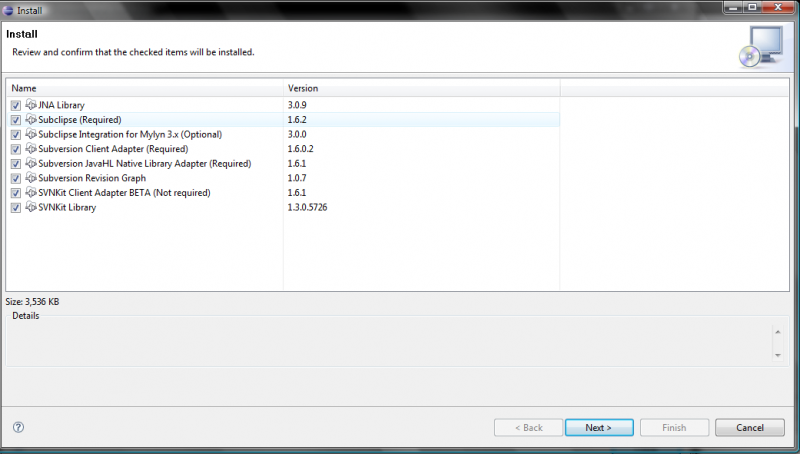Select Subversion JavaHL Native Library Adapter name
The width and height of the screenshot is (800, 454).
tap(145, 164)
